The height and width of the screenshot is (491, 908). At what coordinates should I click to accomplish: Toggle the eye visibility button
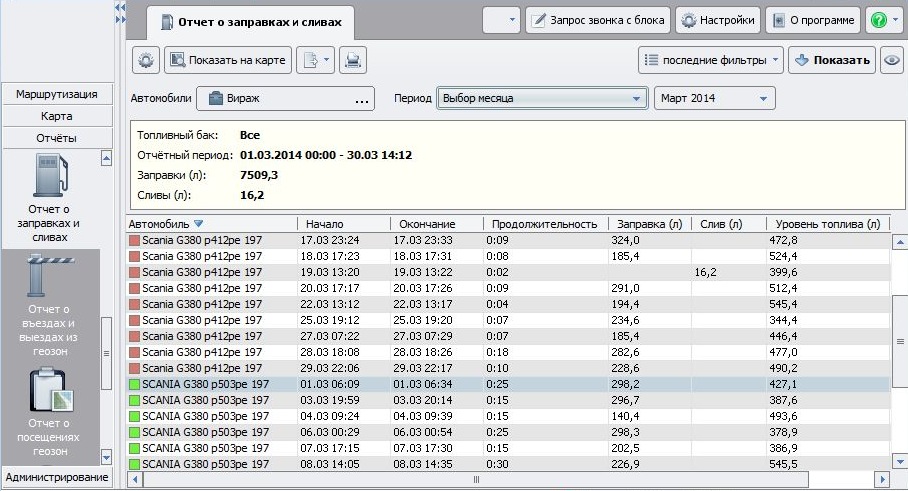pyautogui.click(x=892, y=60)
